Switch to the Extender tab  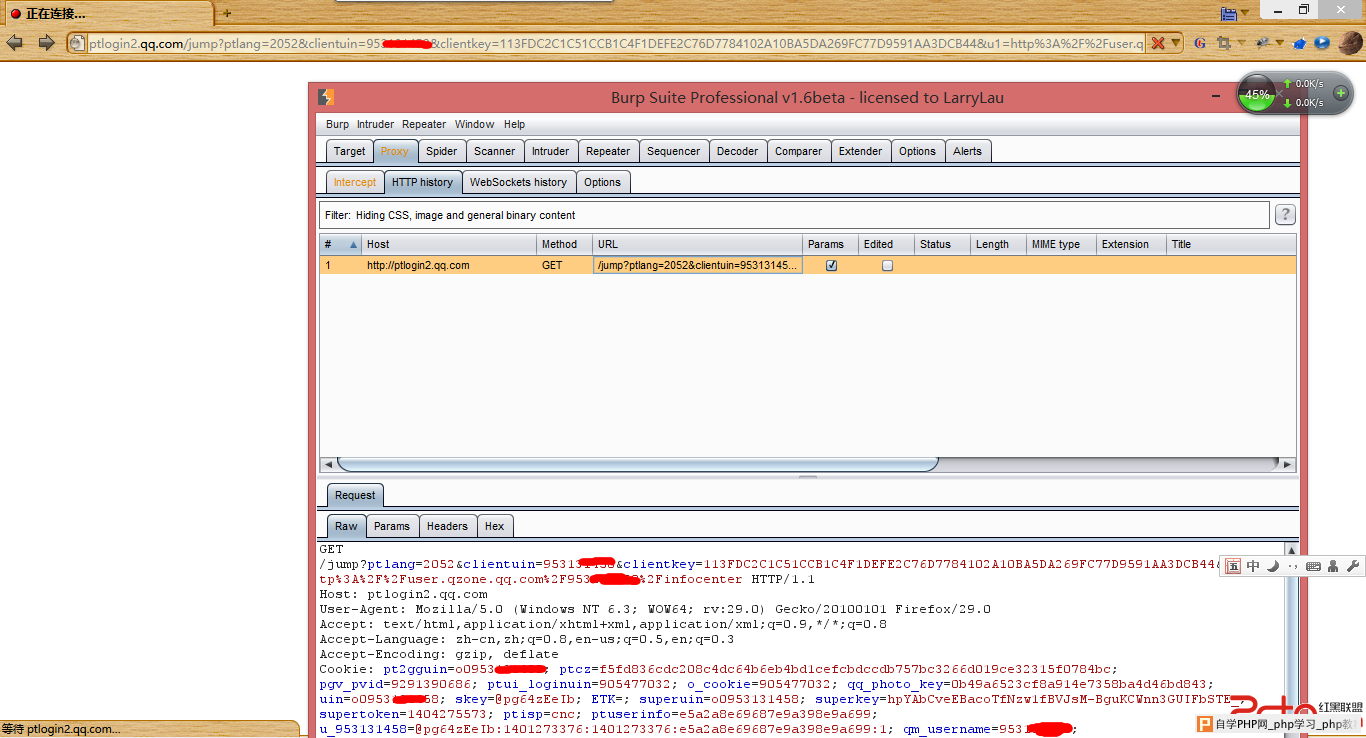pyautogui.click(x=860, y=151)
